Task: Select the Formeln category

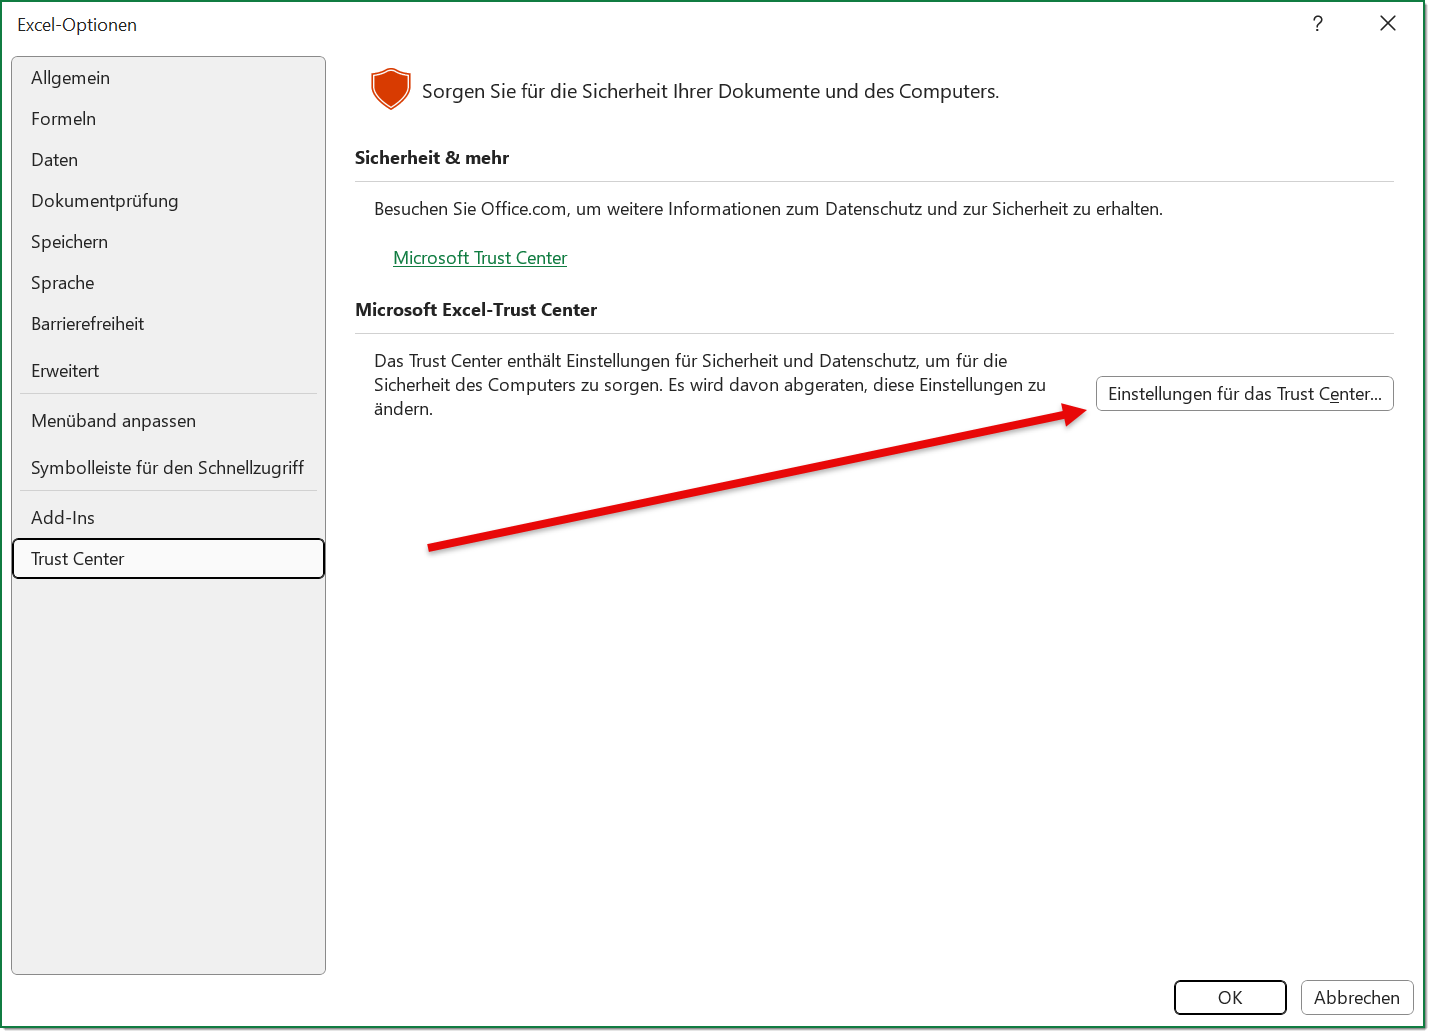Action: pos(63,119)
